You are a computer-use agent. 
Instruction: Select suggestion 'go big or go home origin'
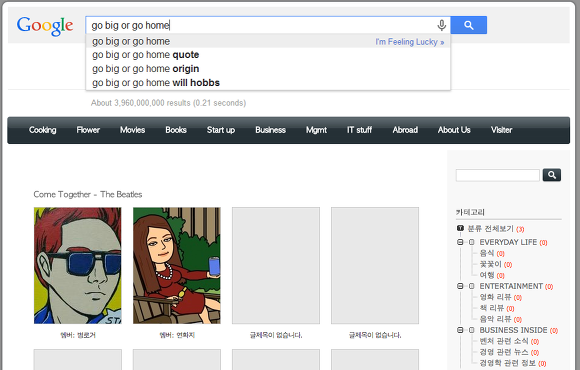268,69
